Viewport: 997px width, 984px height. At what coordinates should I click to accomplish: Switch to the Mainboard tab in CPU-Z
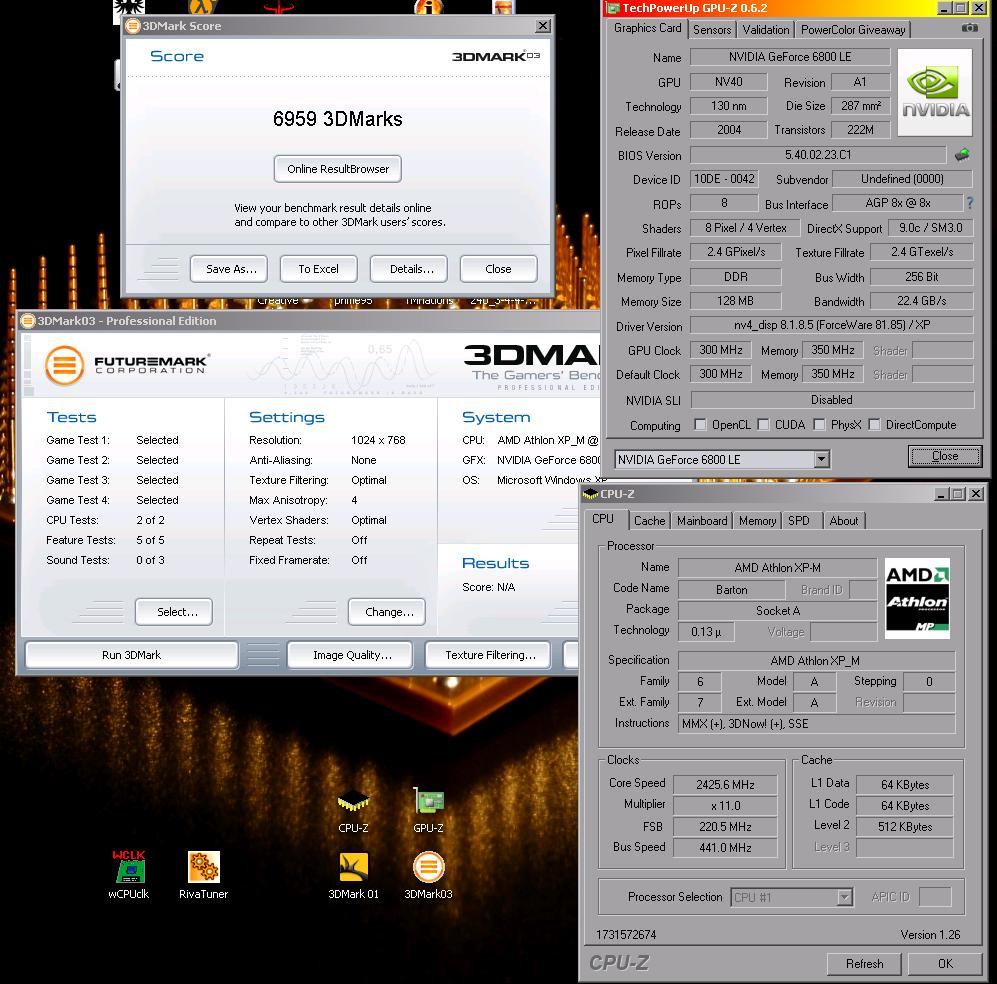[702, 521]
